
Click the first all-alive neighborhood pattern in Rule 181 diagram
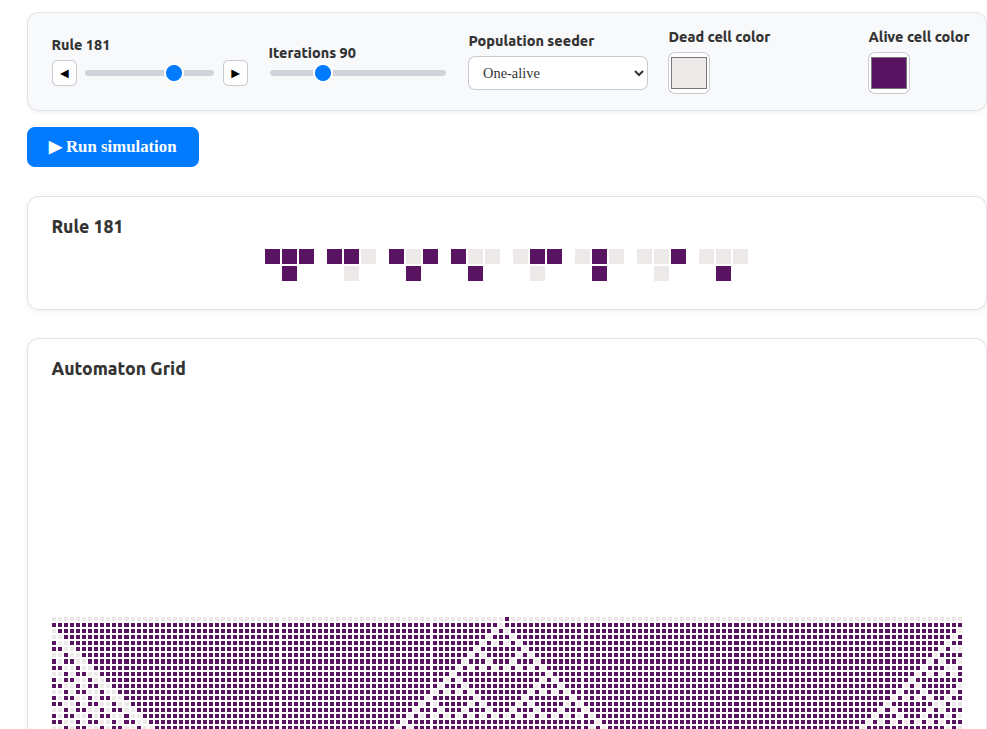(288, 256)
